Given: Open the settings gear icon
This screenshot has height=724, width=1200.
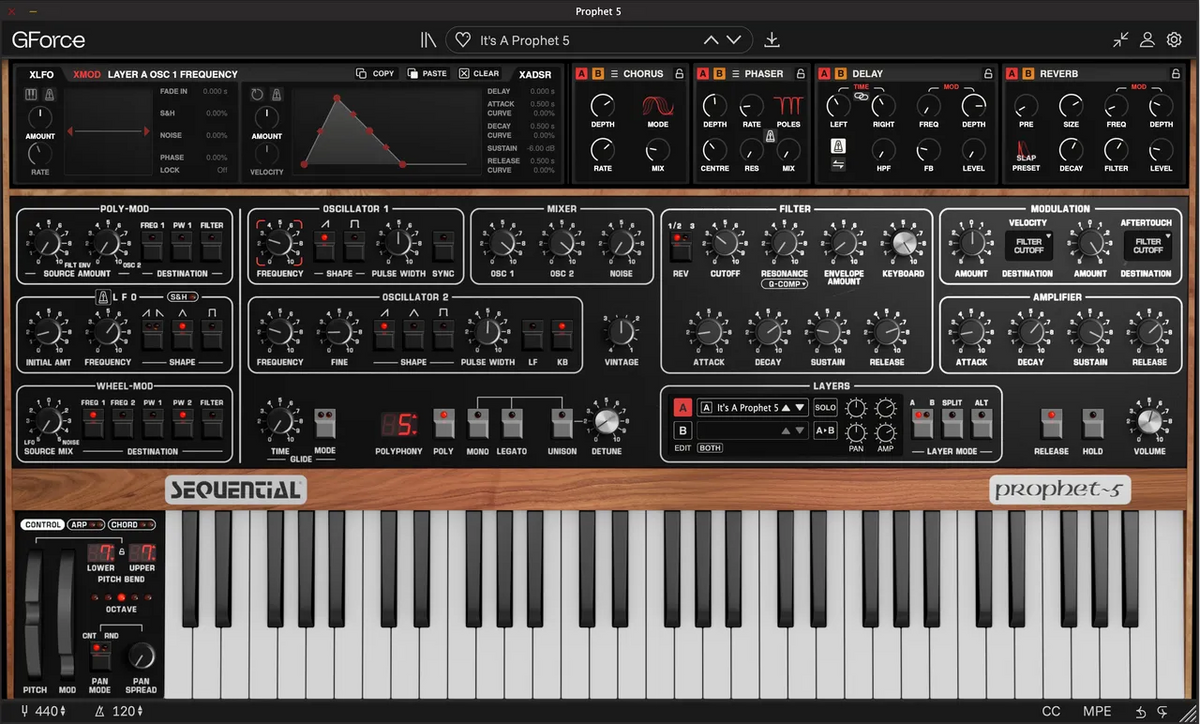Looking at the screenshot, I should [1174, 40].
